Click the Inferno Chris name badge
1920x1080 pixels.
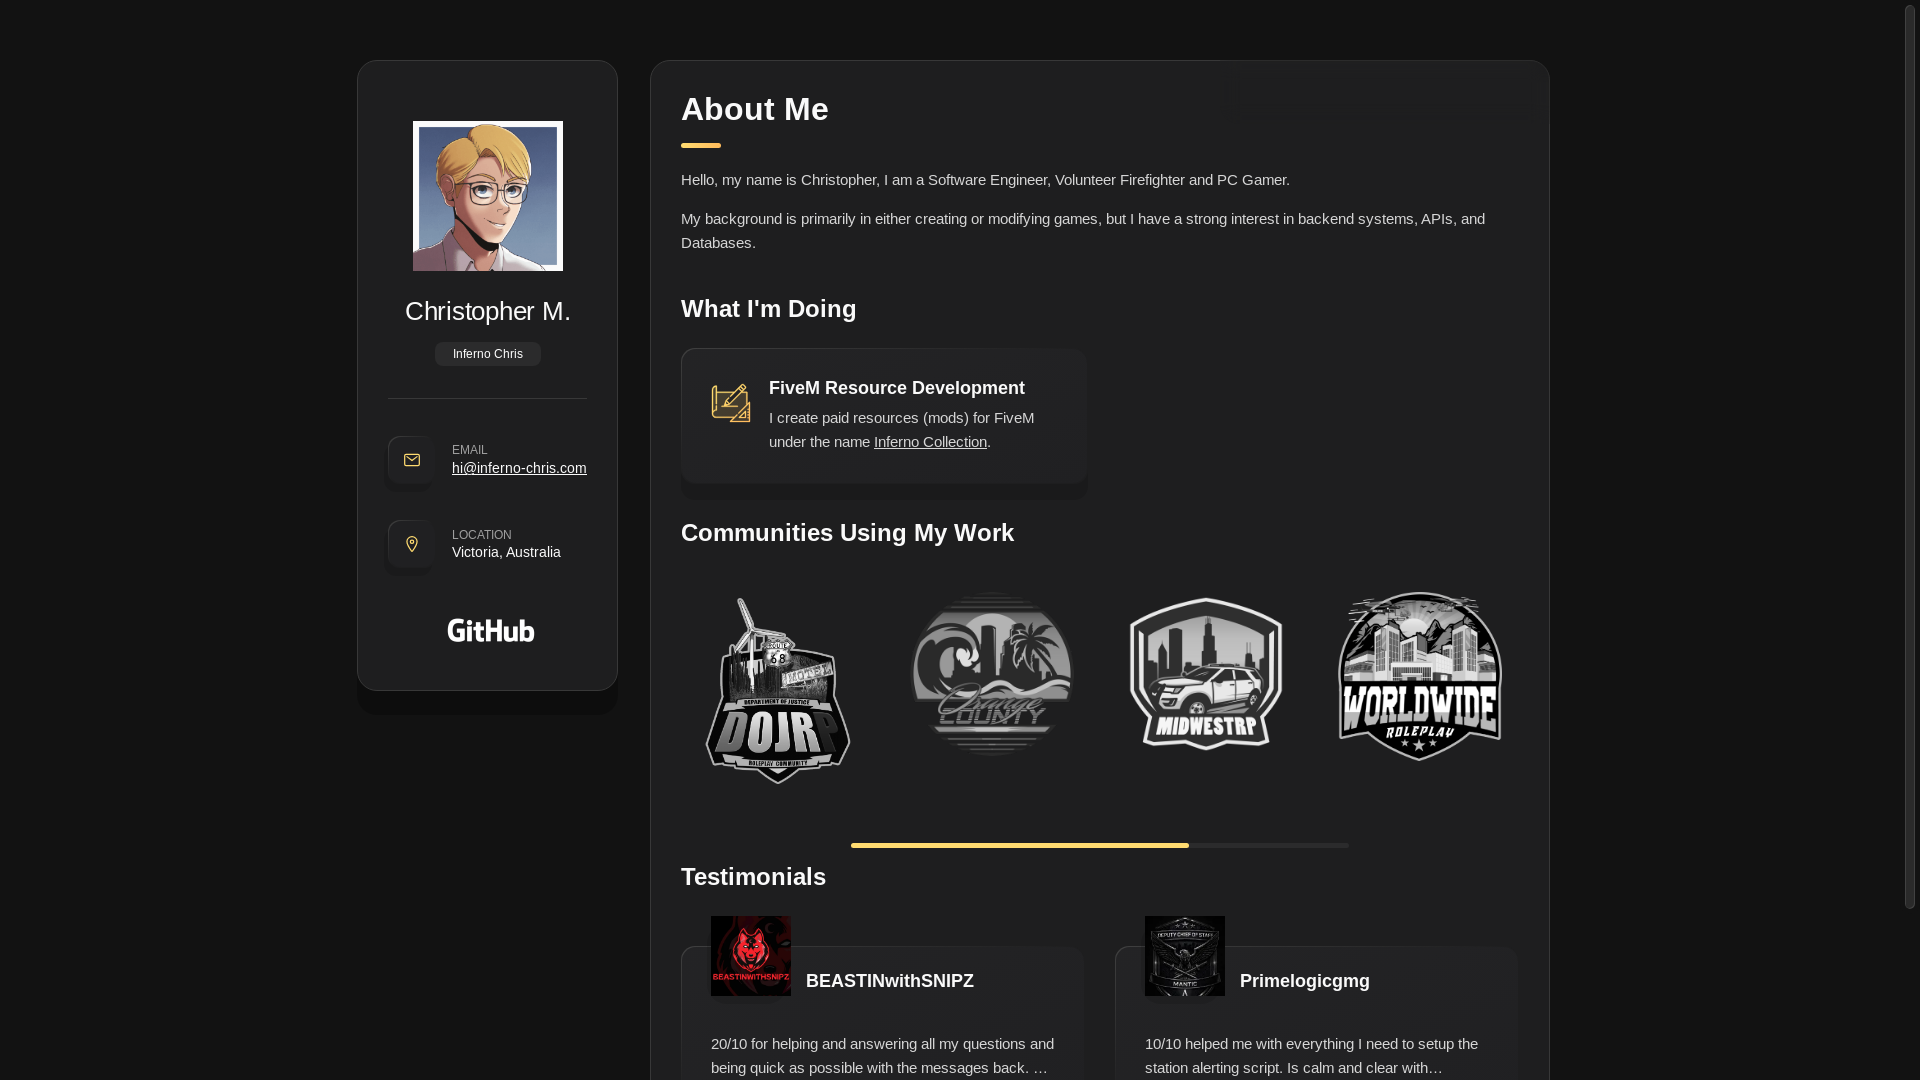point(488,354)
